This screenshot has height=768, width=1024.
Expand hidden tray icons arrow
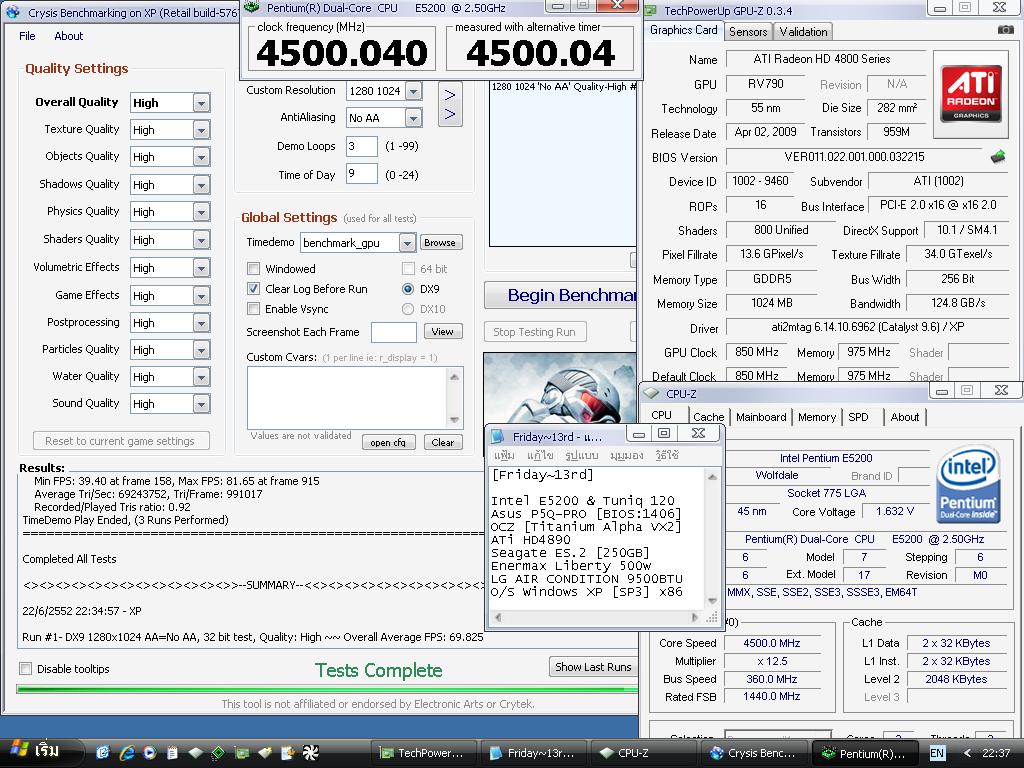pos(967,753)
